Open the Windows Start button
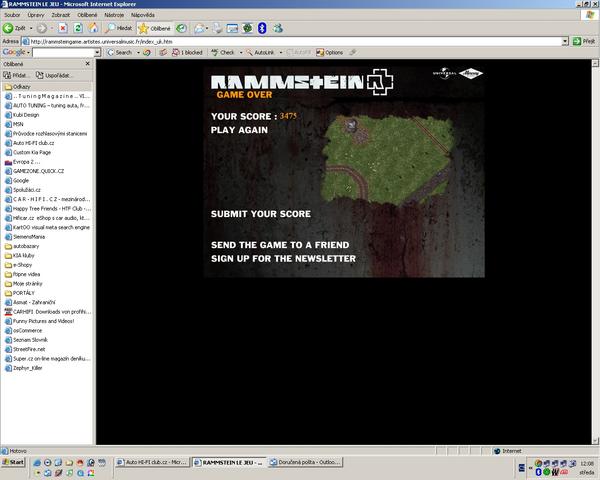The image size is (600, 480). coord(13,462)
